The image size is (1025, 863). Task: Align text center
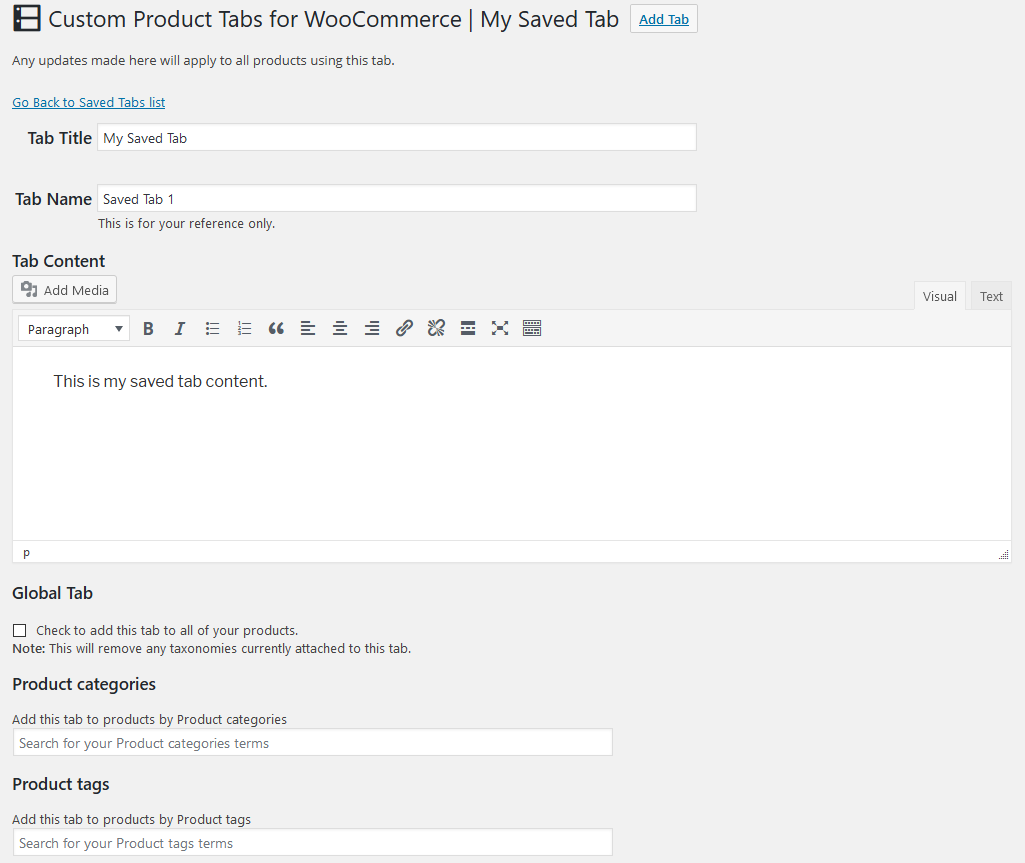point(340,328)
